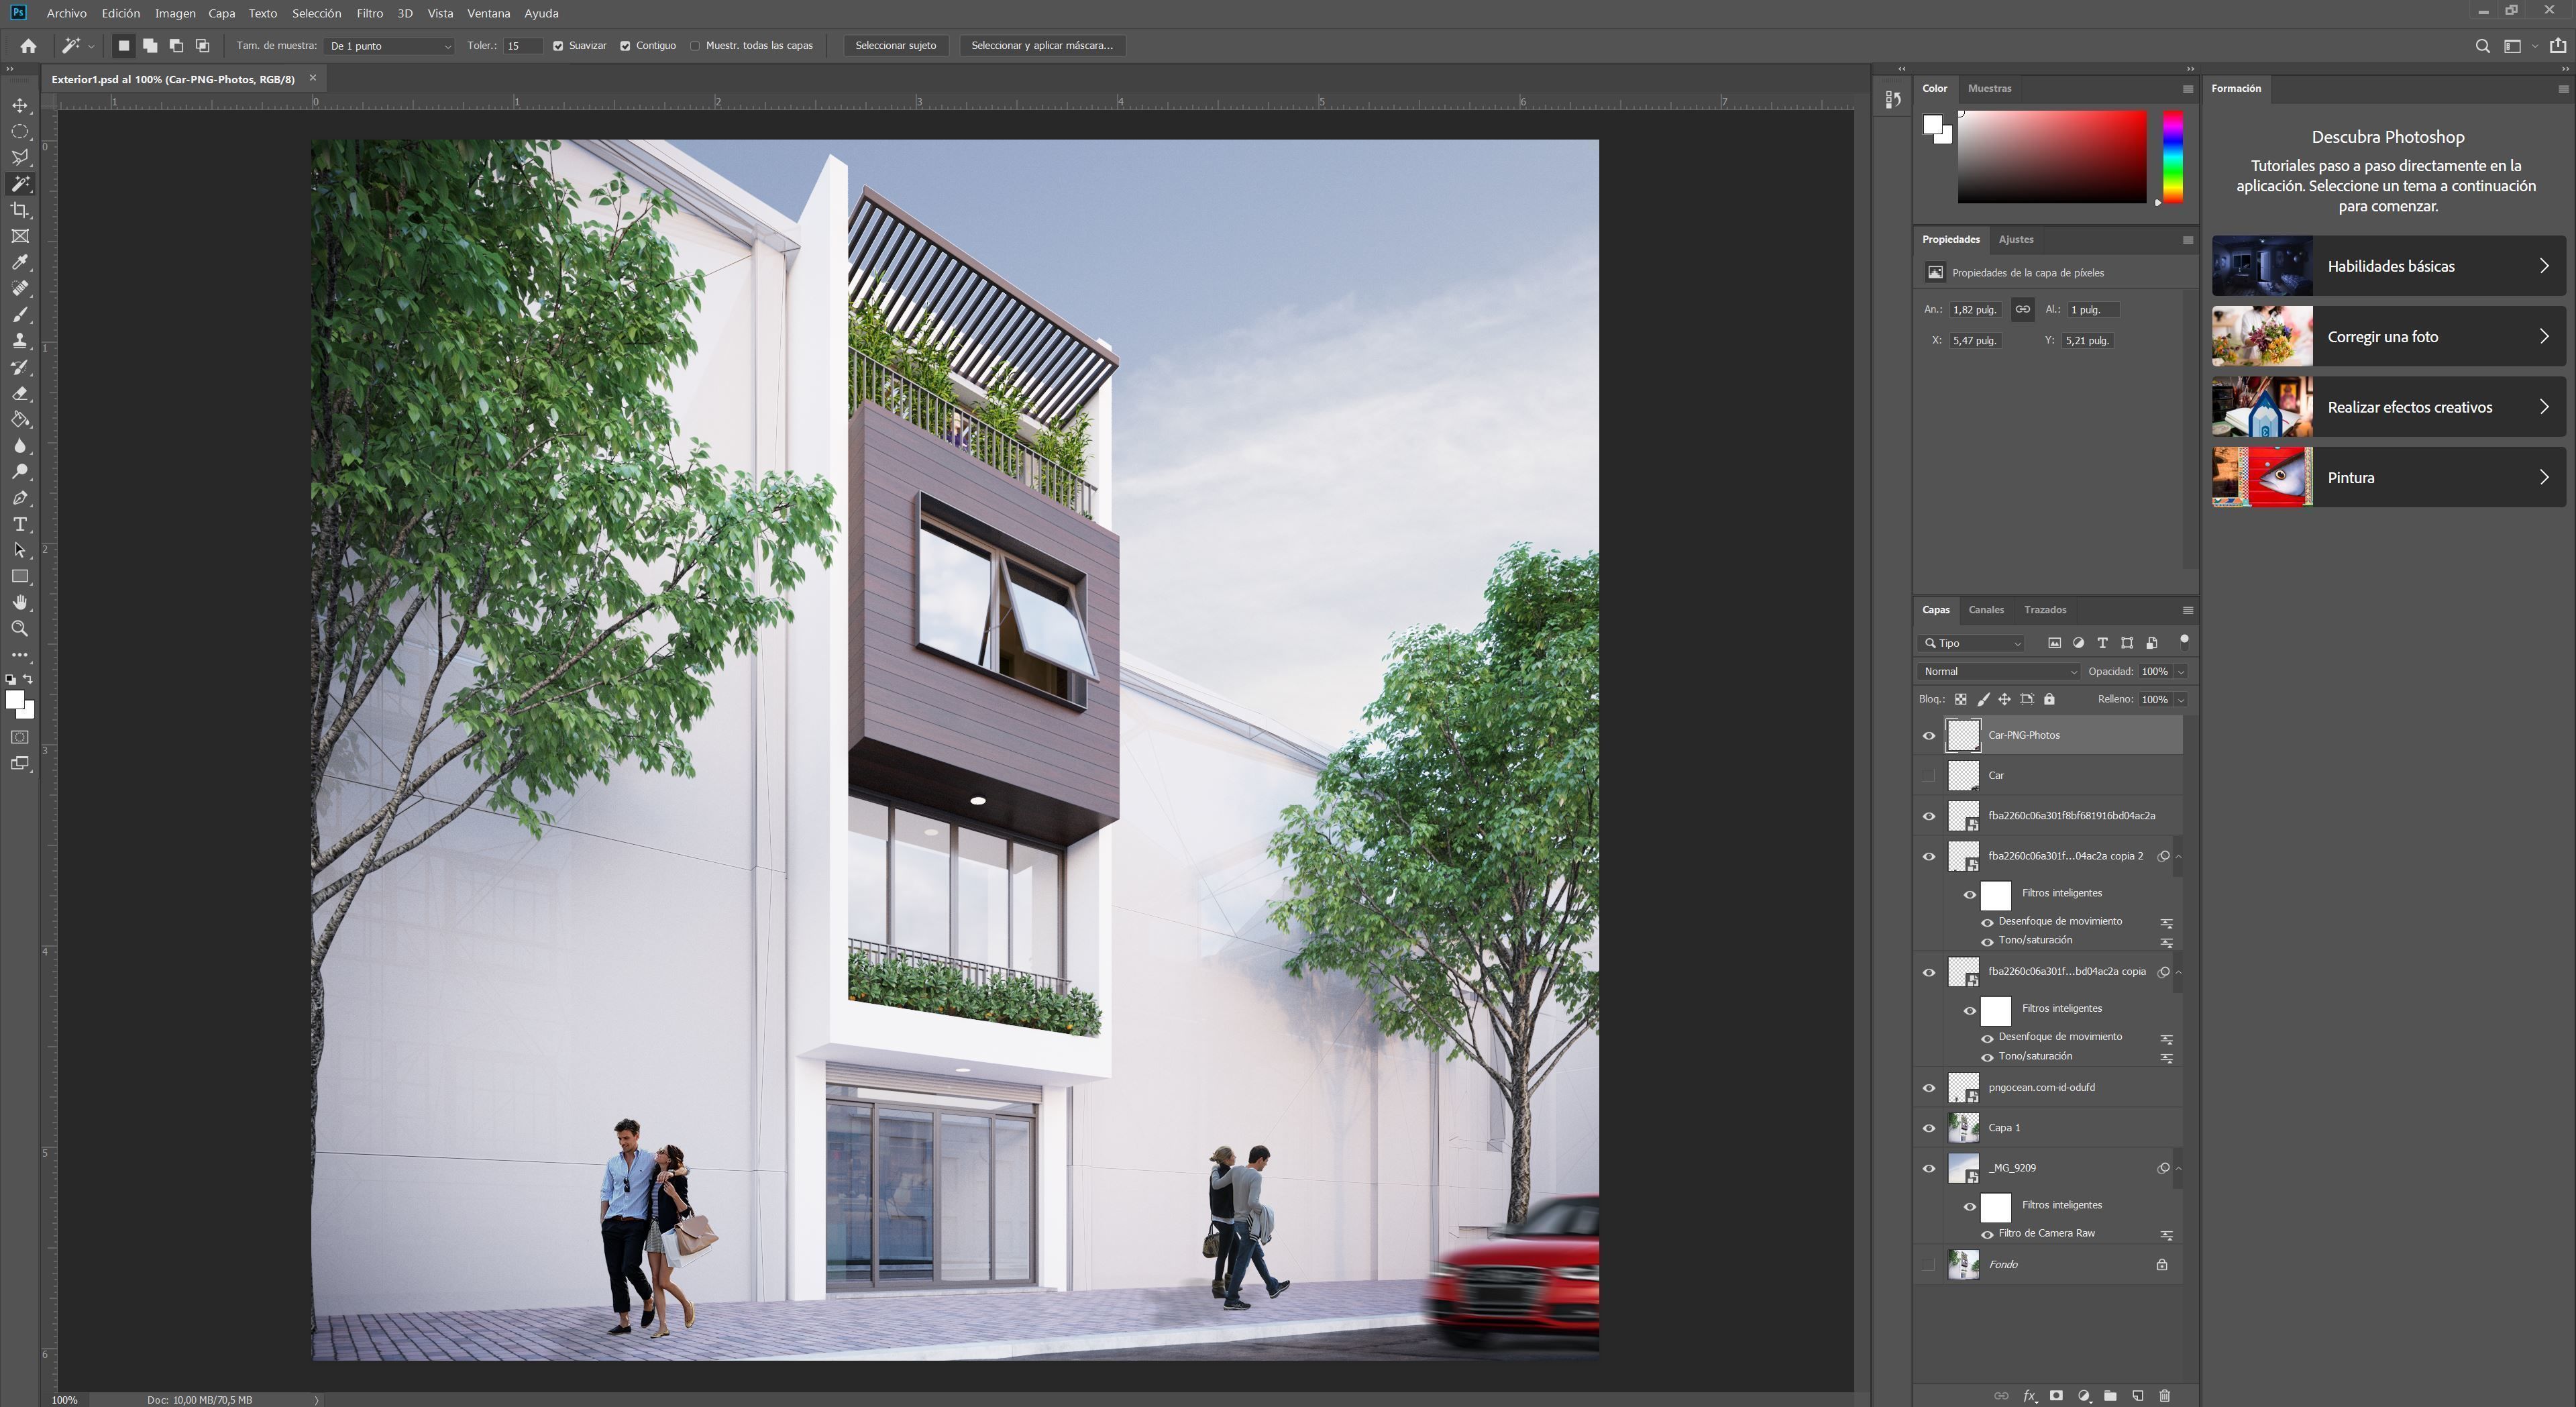This screenshot has height=1407, width=2576.
Task: Uncheck the Contiguo checkbox
Action: pos(625,46)
